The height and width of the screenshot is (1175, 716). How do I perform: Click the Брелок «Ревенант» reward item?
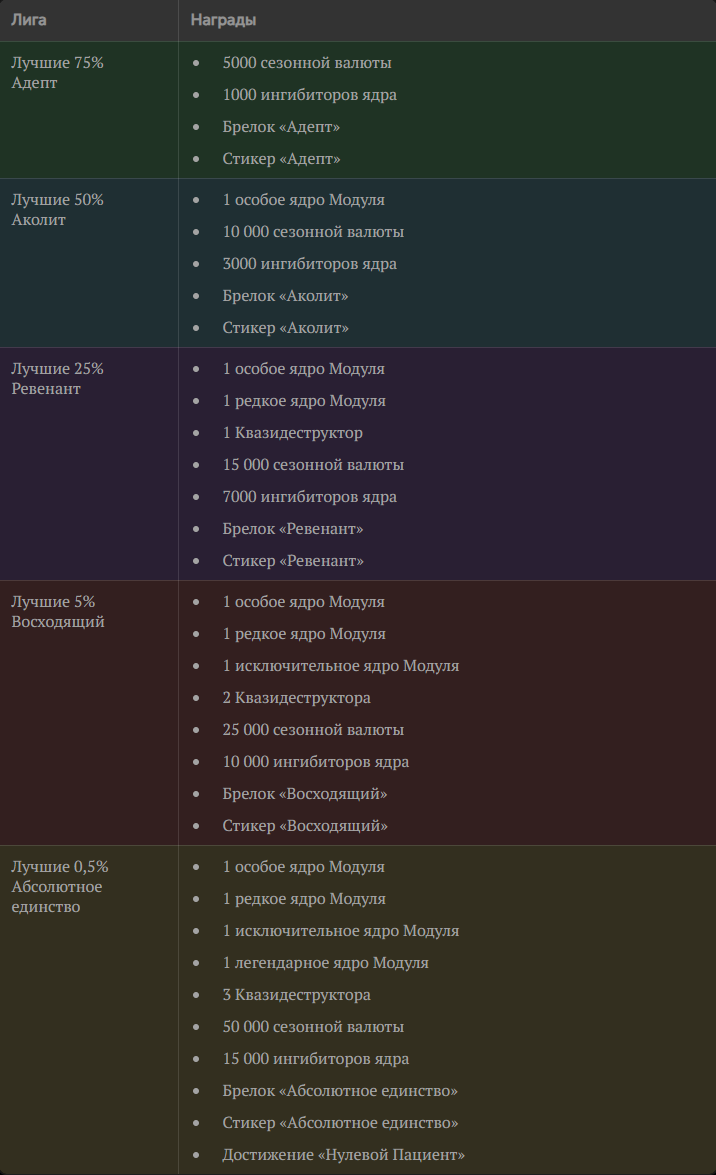tap(293, 529)
